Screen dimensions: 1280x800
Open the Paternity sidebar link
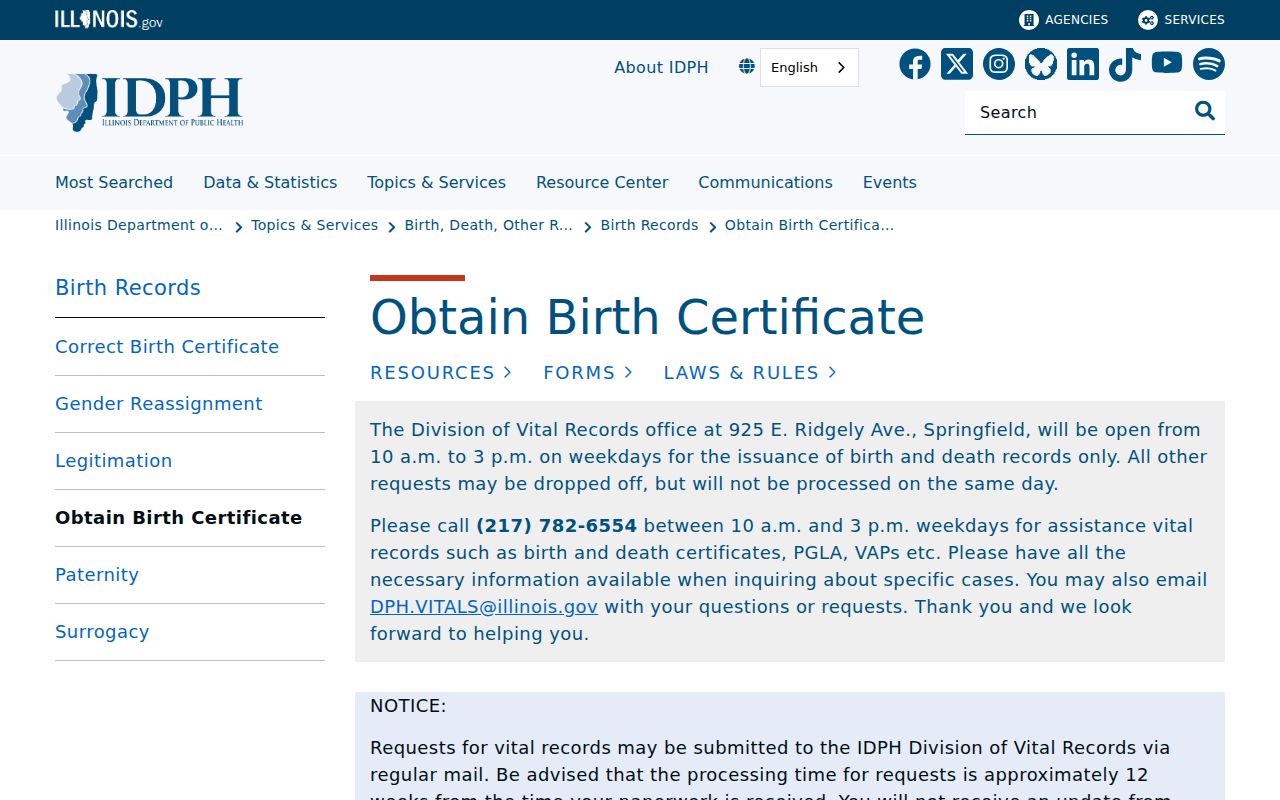(x=97, y=575)
